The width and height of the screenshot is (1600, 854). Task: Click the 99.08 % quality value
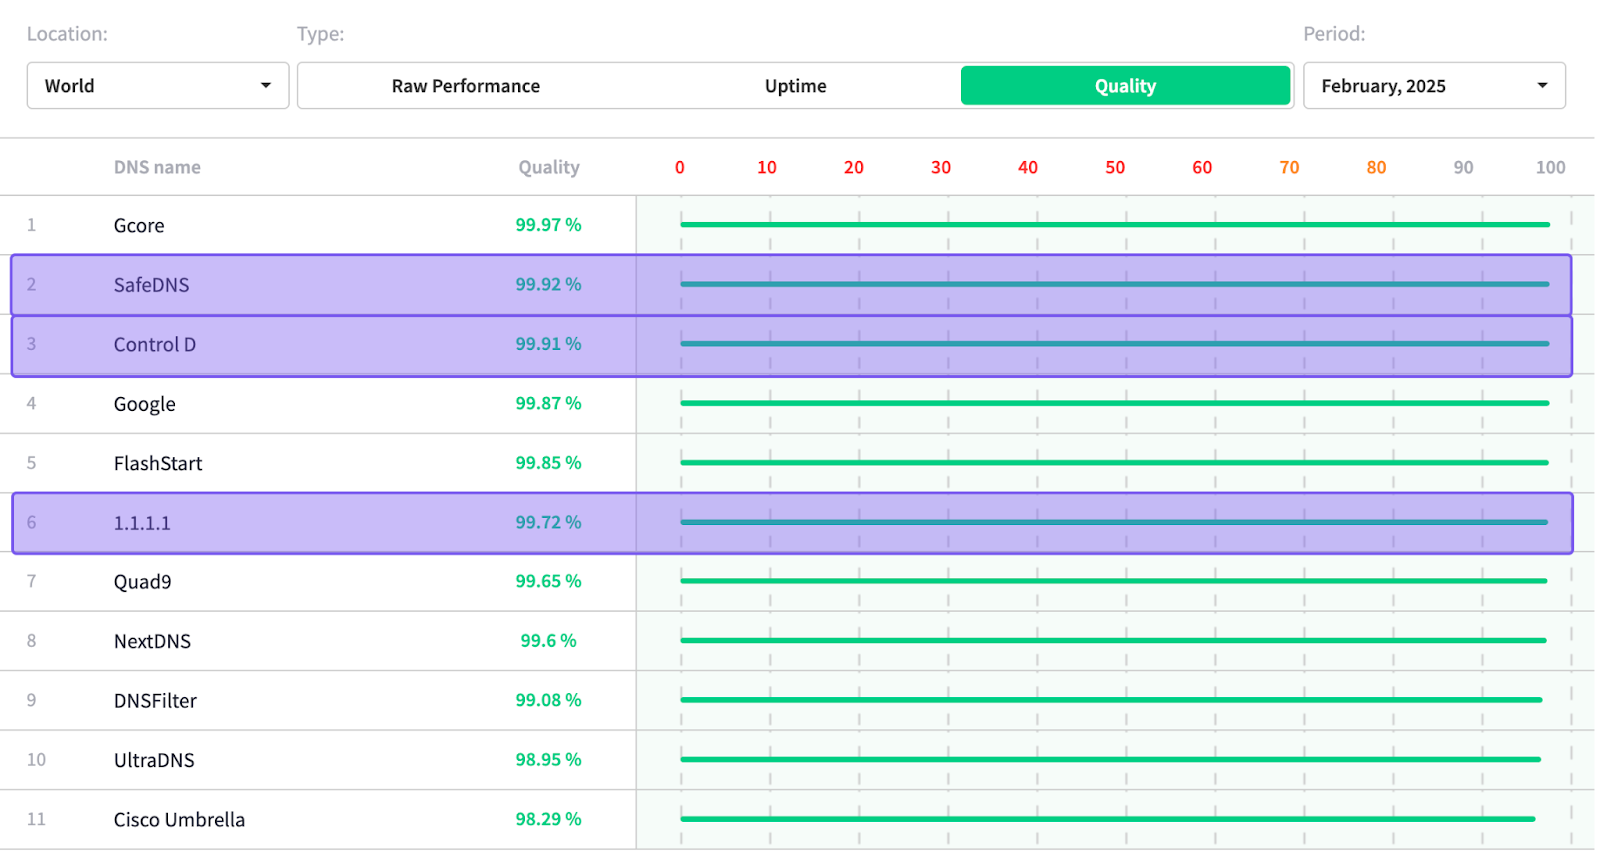click(x=548, y=700)
